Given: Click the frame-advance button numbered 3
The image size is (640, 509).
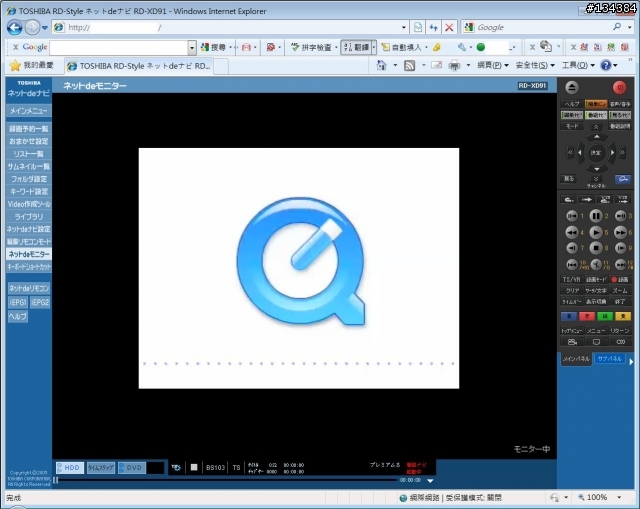Looking at the screenshot, I should point(620,216).
